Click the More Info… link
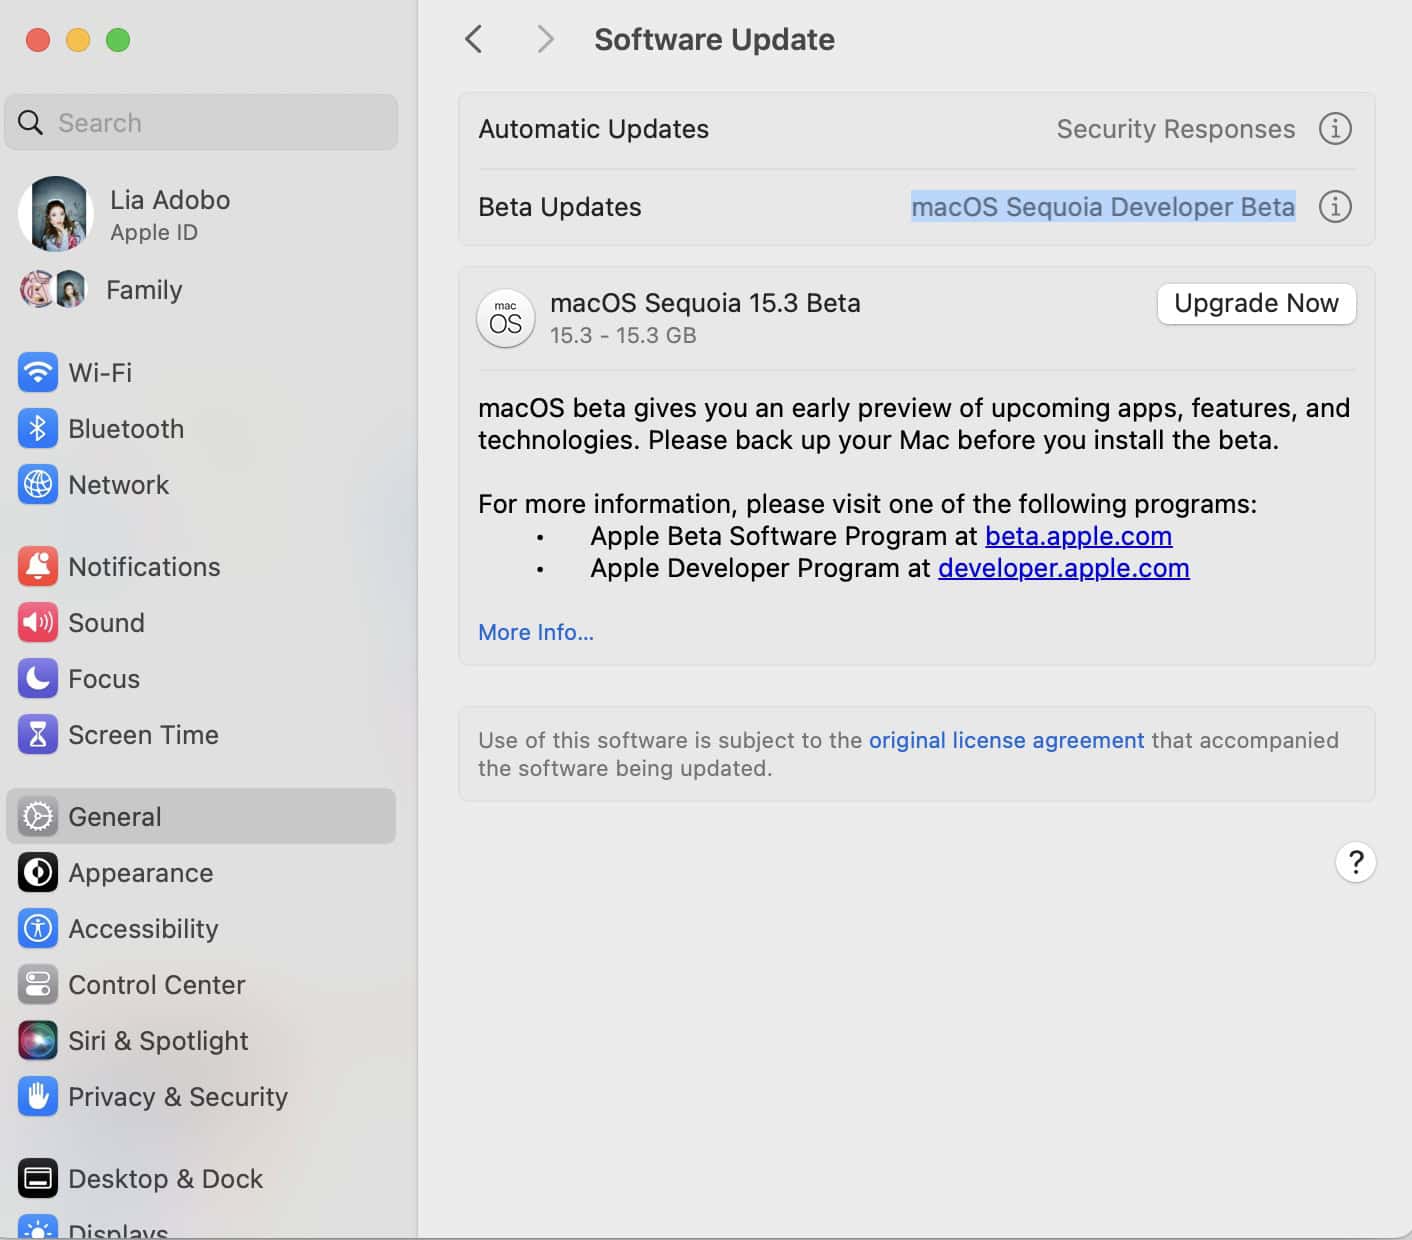This screenshot has height=1240, width=1412. [x=536, y=632]
